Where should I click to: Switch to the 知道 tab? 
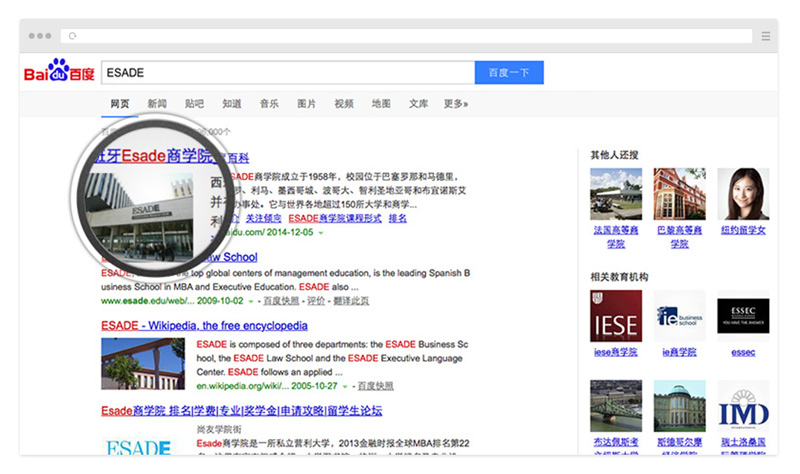(x=232, y=104)
